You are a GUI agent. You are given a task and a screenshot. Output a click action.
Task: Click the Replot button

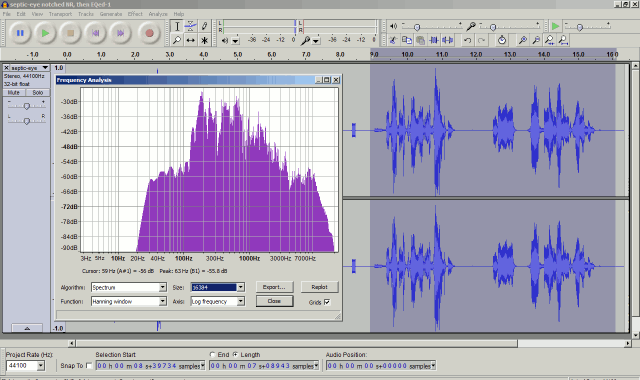click(320, 287)
